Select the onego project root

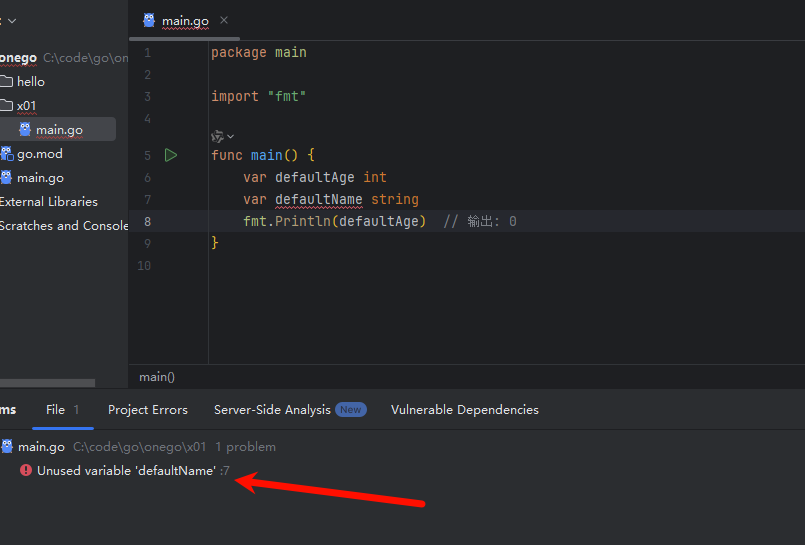[18, 58]
